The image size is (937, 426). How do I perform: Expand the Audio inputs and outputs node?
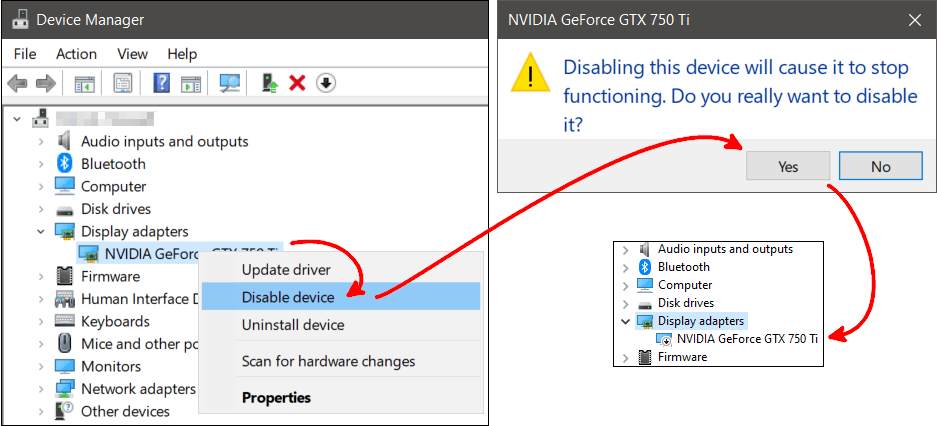click(x=41, y=142)
